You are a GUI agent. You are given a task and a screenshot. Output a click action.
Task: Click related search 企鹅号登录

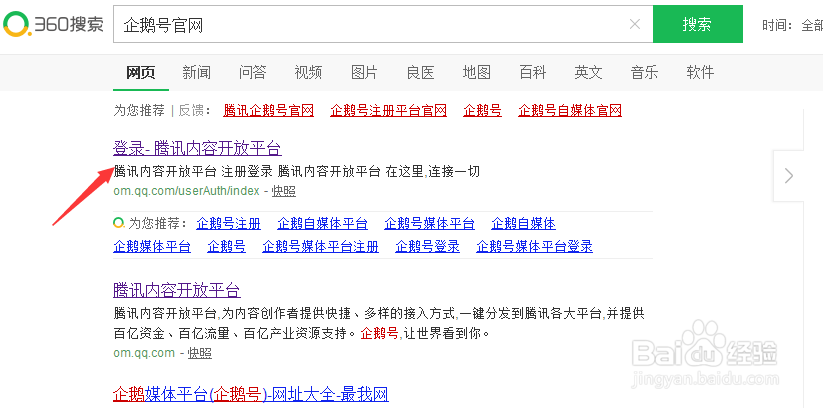coord(427,246)
